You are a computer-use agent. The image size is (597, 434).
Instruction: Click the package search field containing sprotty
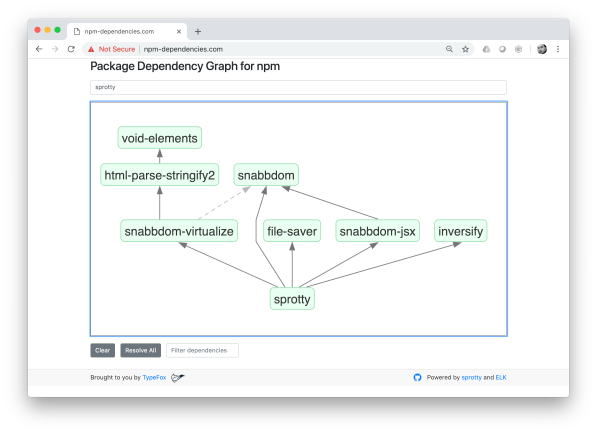tap(298, 87)
